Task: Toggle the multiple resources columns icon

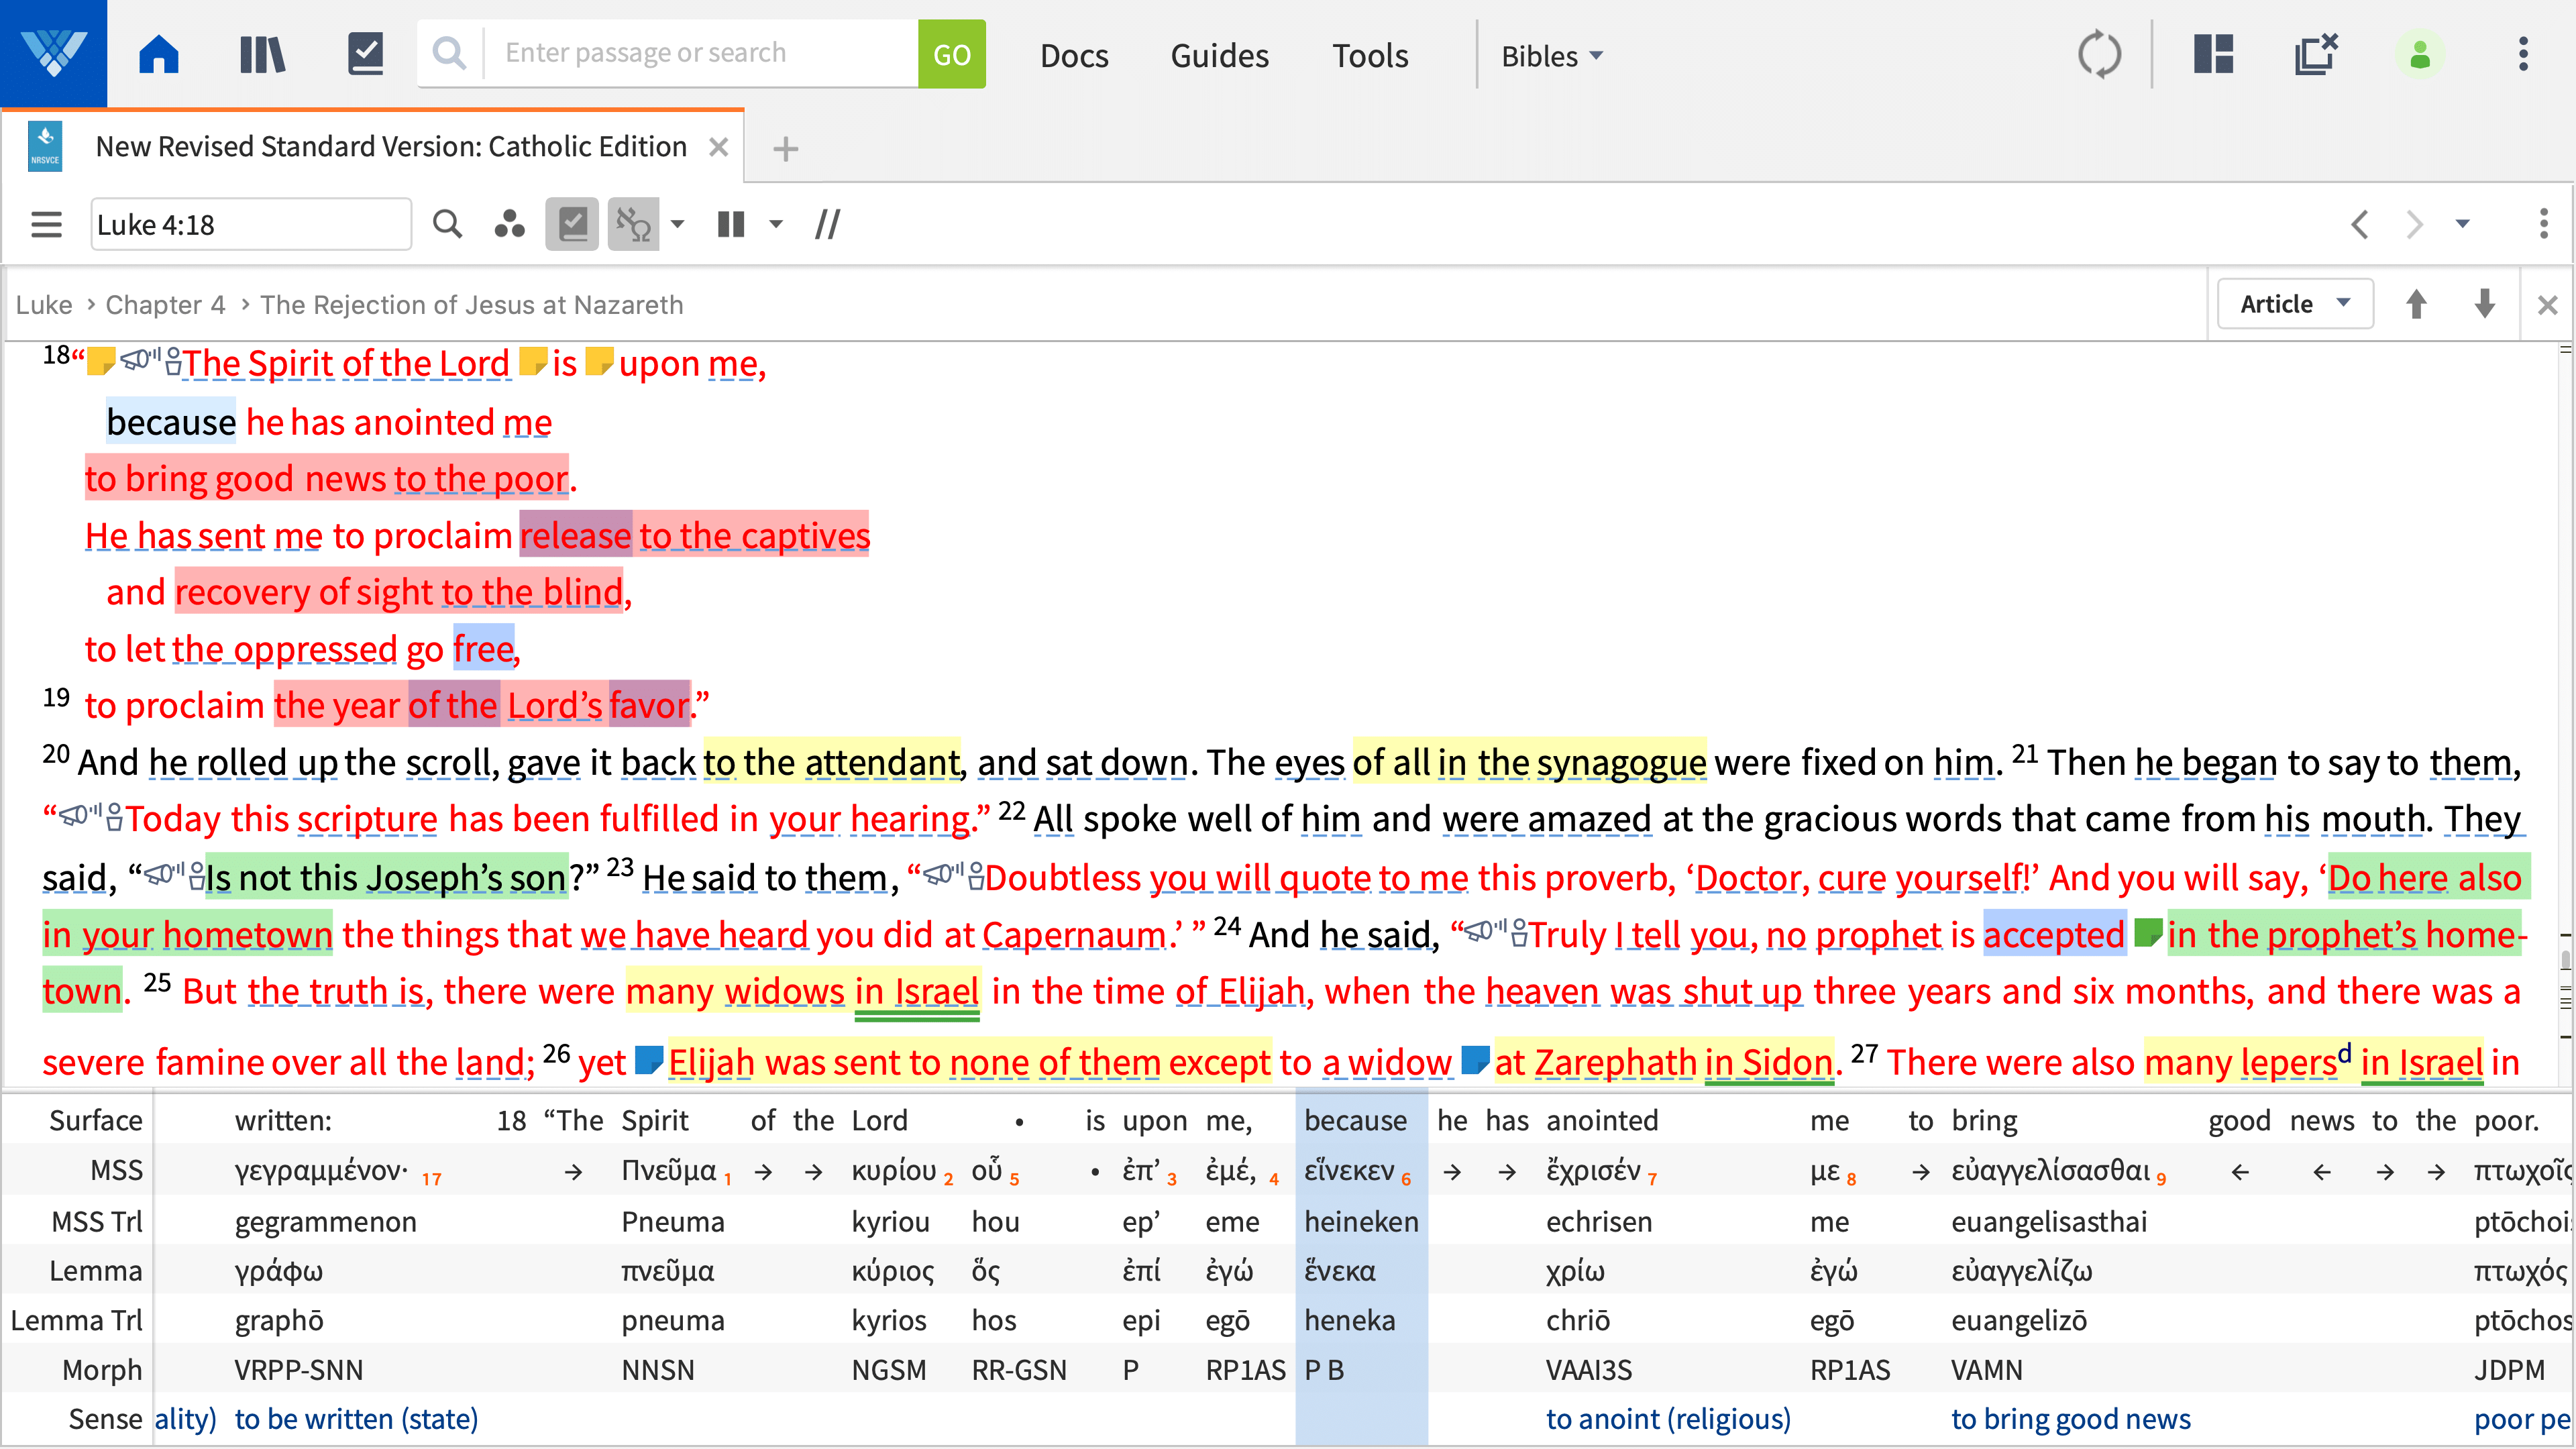Action: tap(731, 224)
